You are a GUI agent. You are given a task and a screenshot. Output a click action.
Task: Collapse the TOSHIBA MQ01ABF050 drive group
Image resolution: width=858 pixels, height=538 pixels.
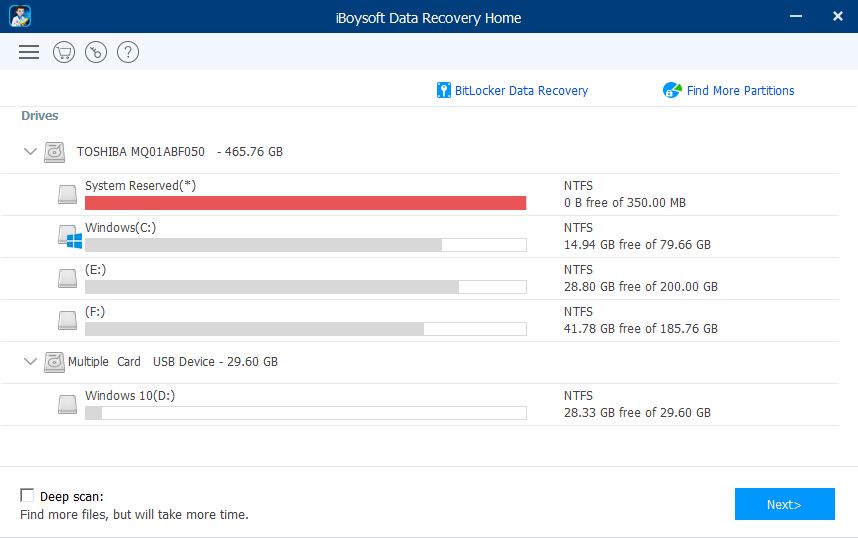(30, 152)
